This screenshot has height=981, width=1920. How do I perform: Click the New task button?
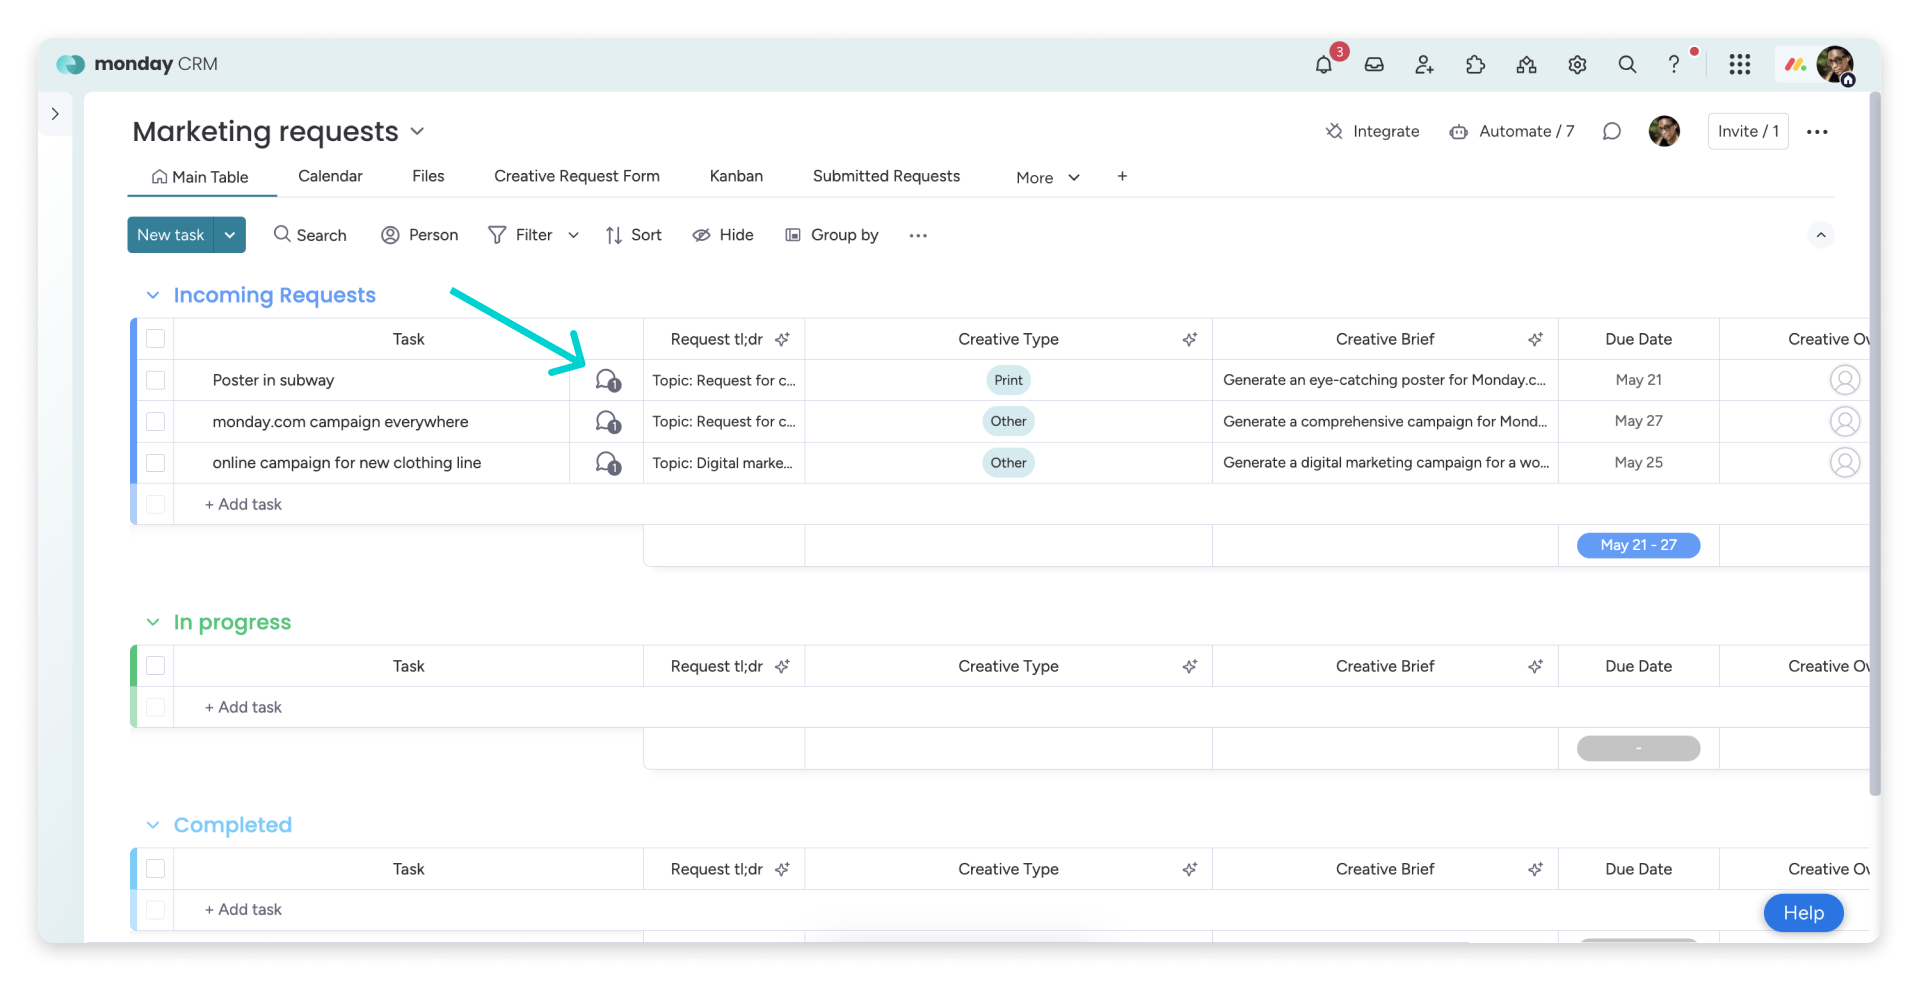pos(171,235)
